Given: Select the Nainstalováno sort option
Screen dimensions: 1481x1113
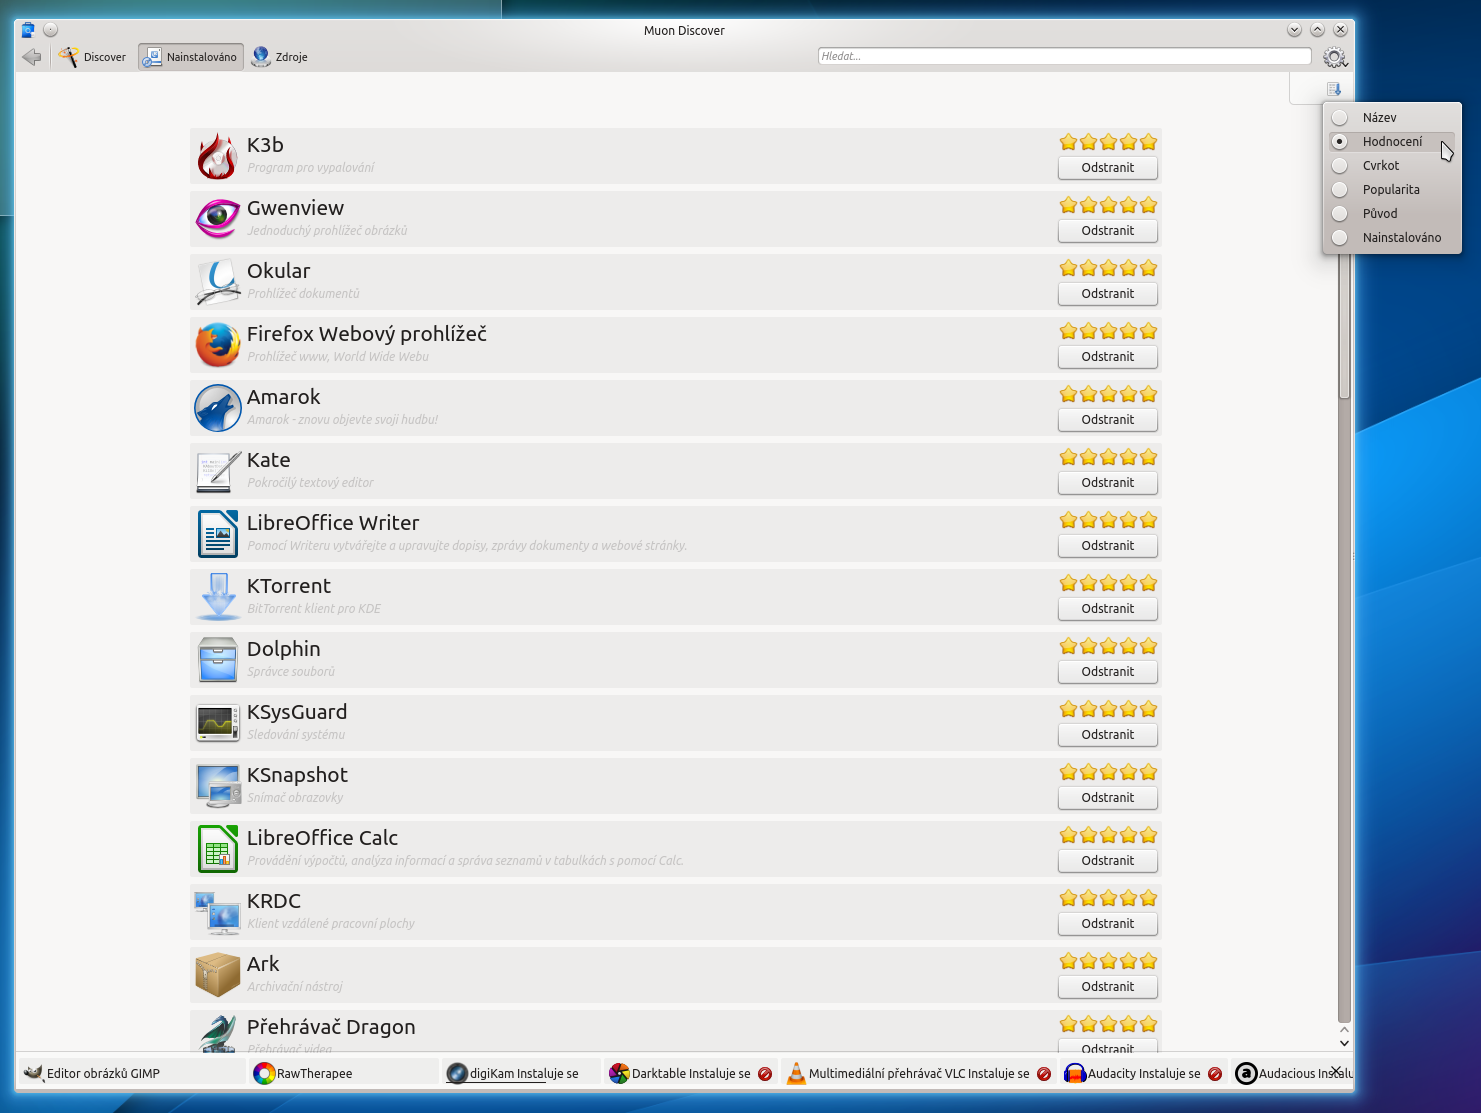Looking at the screenshot, I should (1391, 237).
